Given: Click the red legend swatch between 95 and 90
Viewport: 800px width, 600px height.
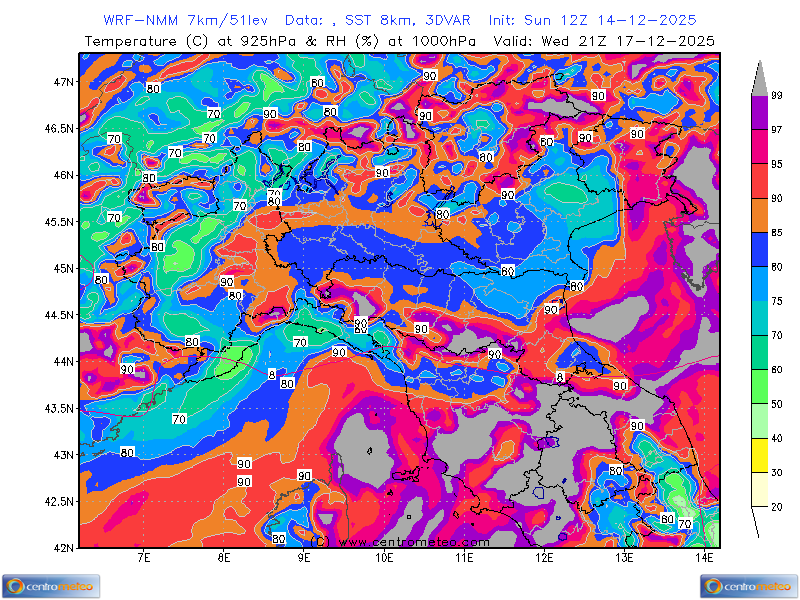Looking at the screenshot, I should coord(759,182).
